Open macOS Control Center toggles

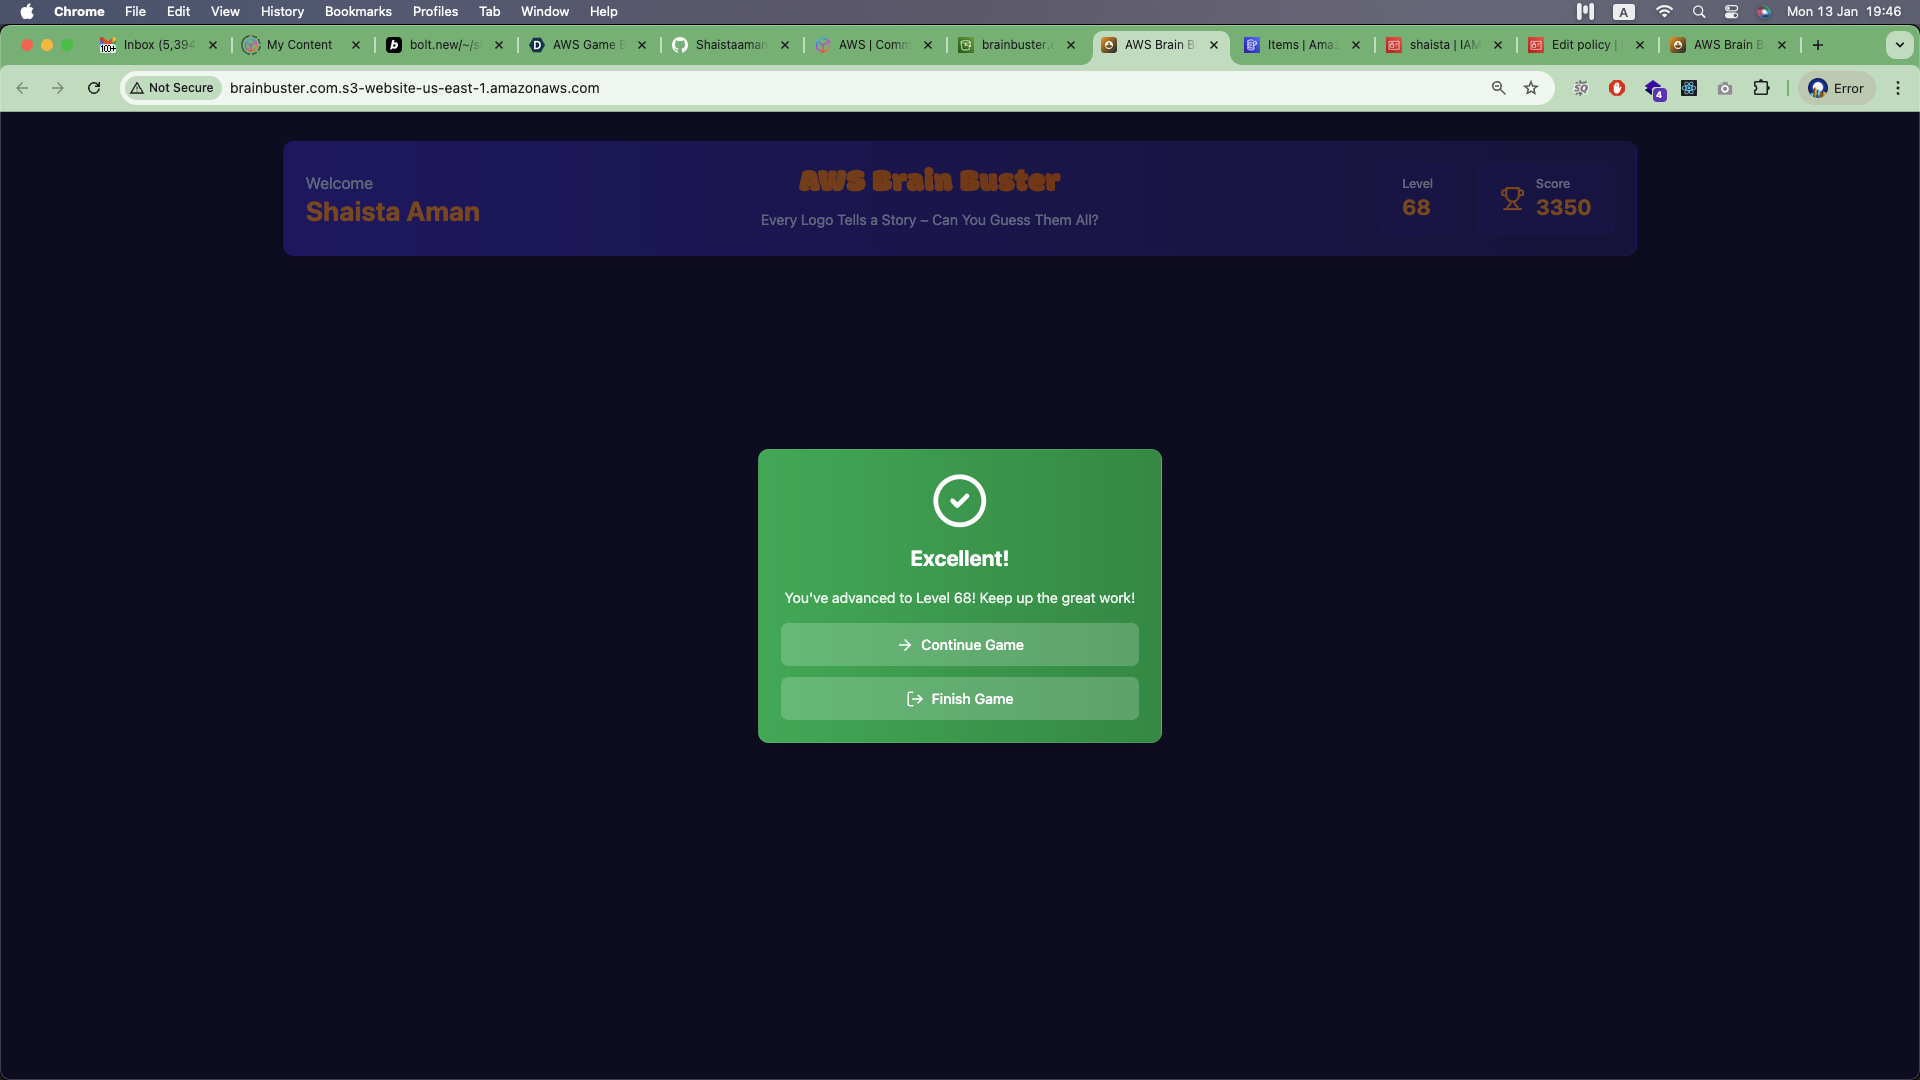click(x=1731, y=12)
